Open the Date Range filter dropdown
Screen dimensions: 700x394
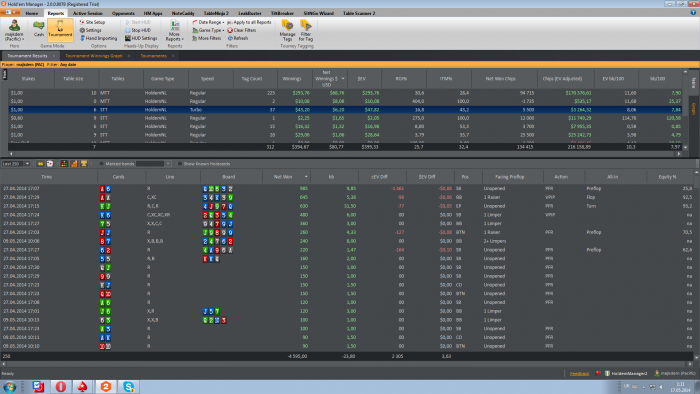pos(208,22)
